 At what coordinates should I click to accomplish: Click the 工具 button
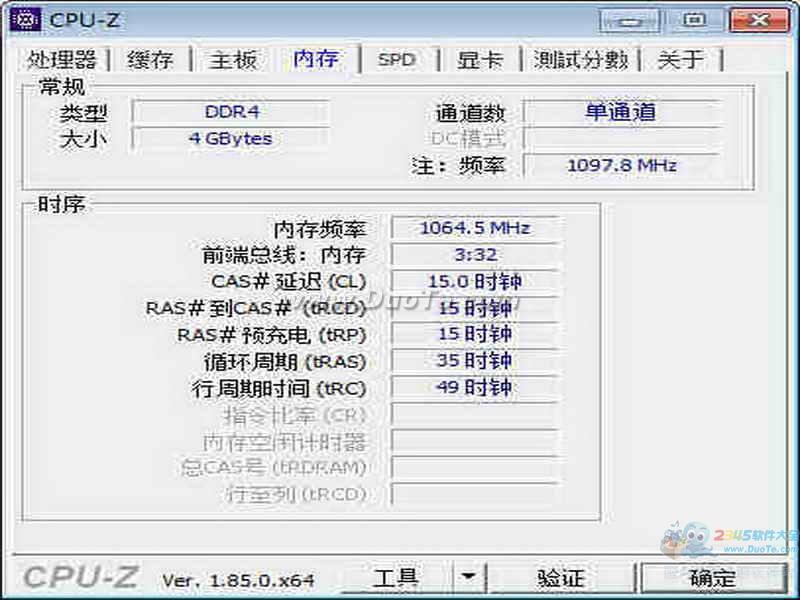[396, 577]
